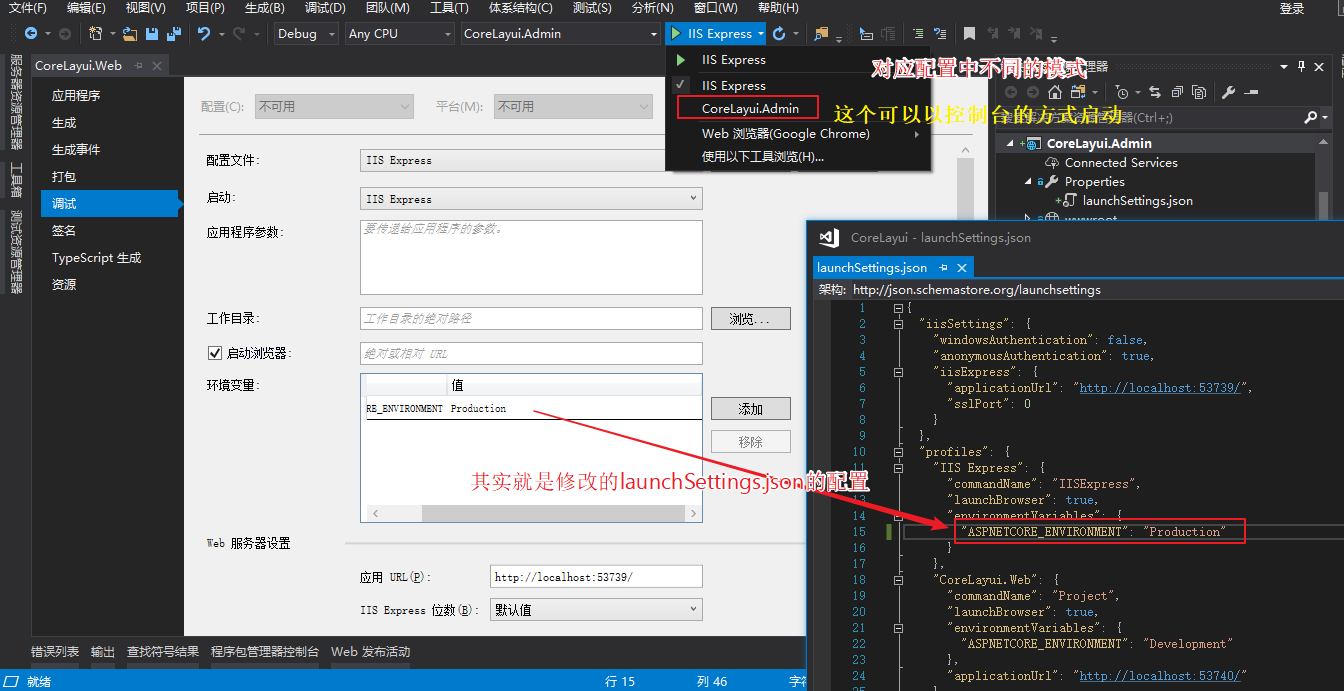Collapse the CoreLayui.Admin project node
This screenshot has height=691, width=1344.
click(x=1011, y=144)
